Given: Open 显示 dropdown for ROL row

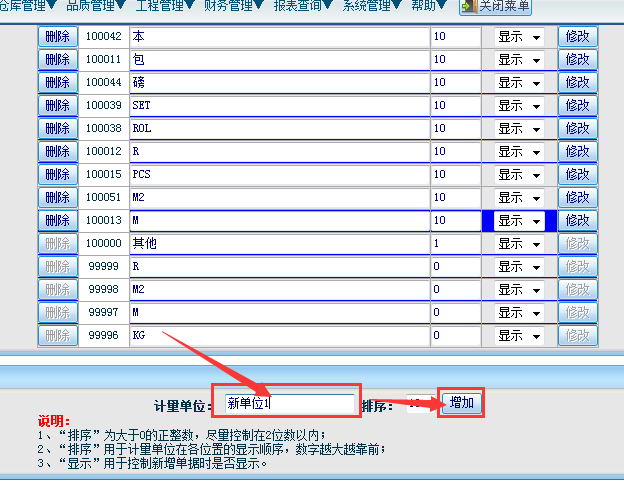Looking at the screenshot, I should click(x=519, y=129).
